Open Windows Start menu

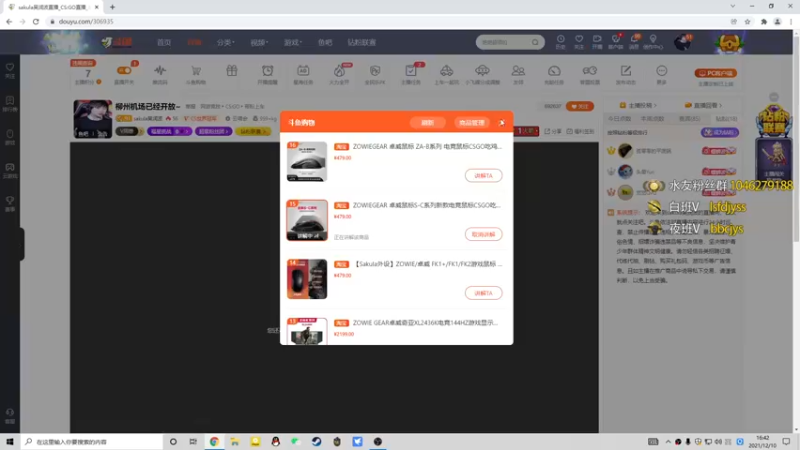click(x=10, y=441)
